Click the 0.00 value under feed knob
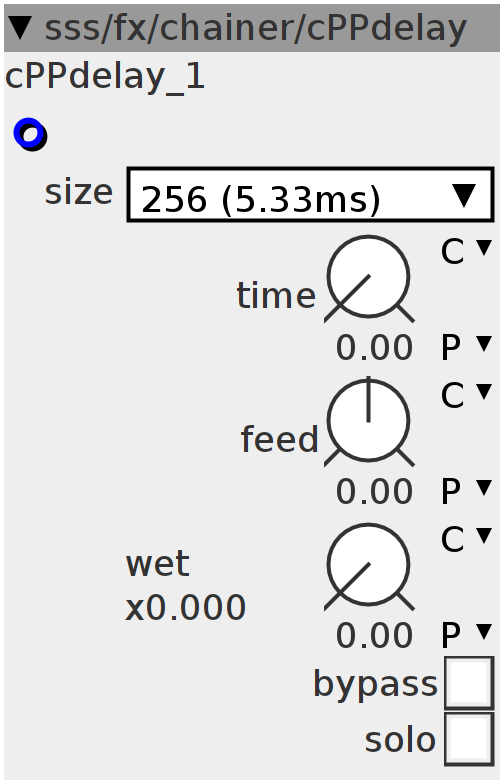Viewport: 504px width, 784px height. [374, 492]
